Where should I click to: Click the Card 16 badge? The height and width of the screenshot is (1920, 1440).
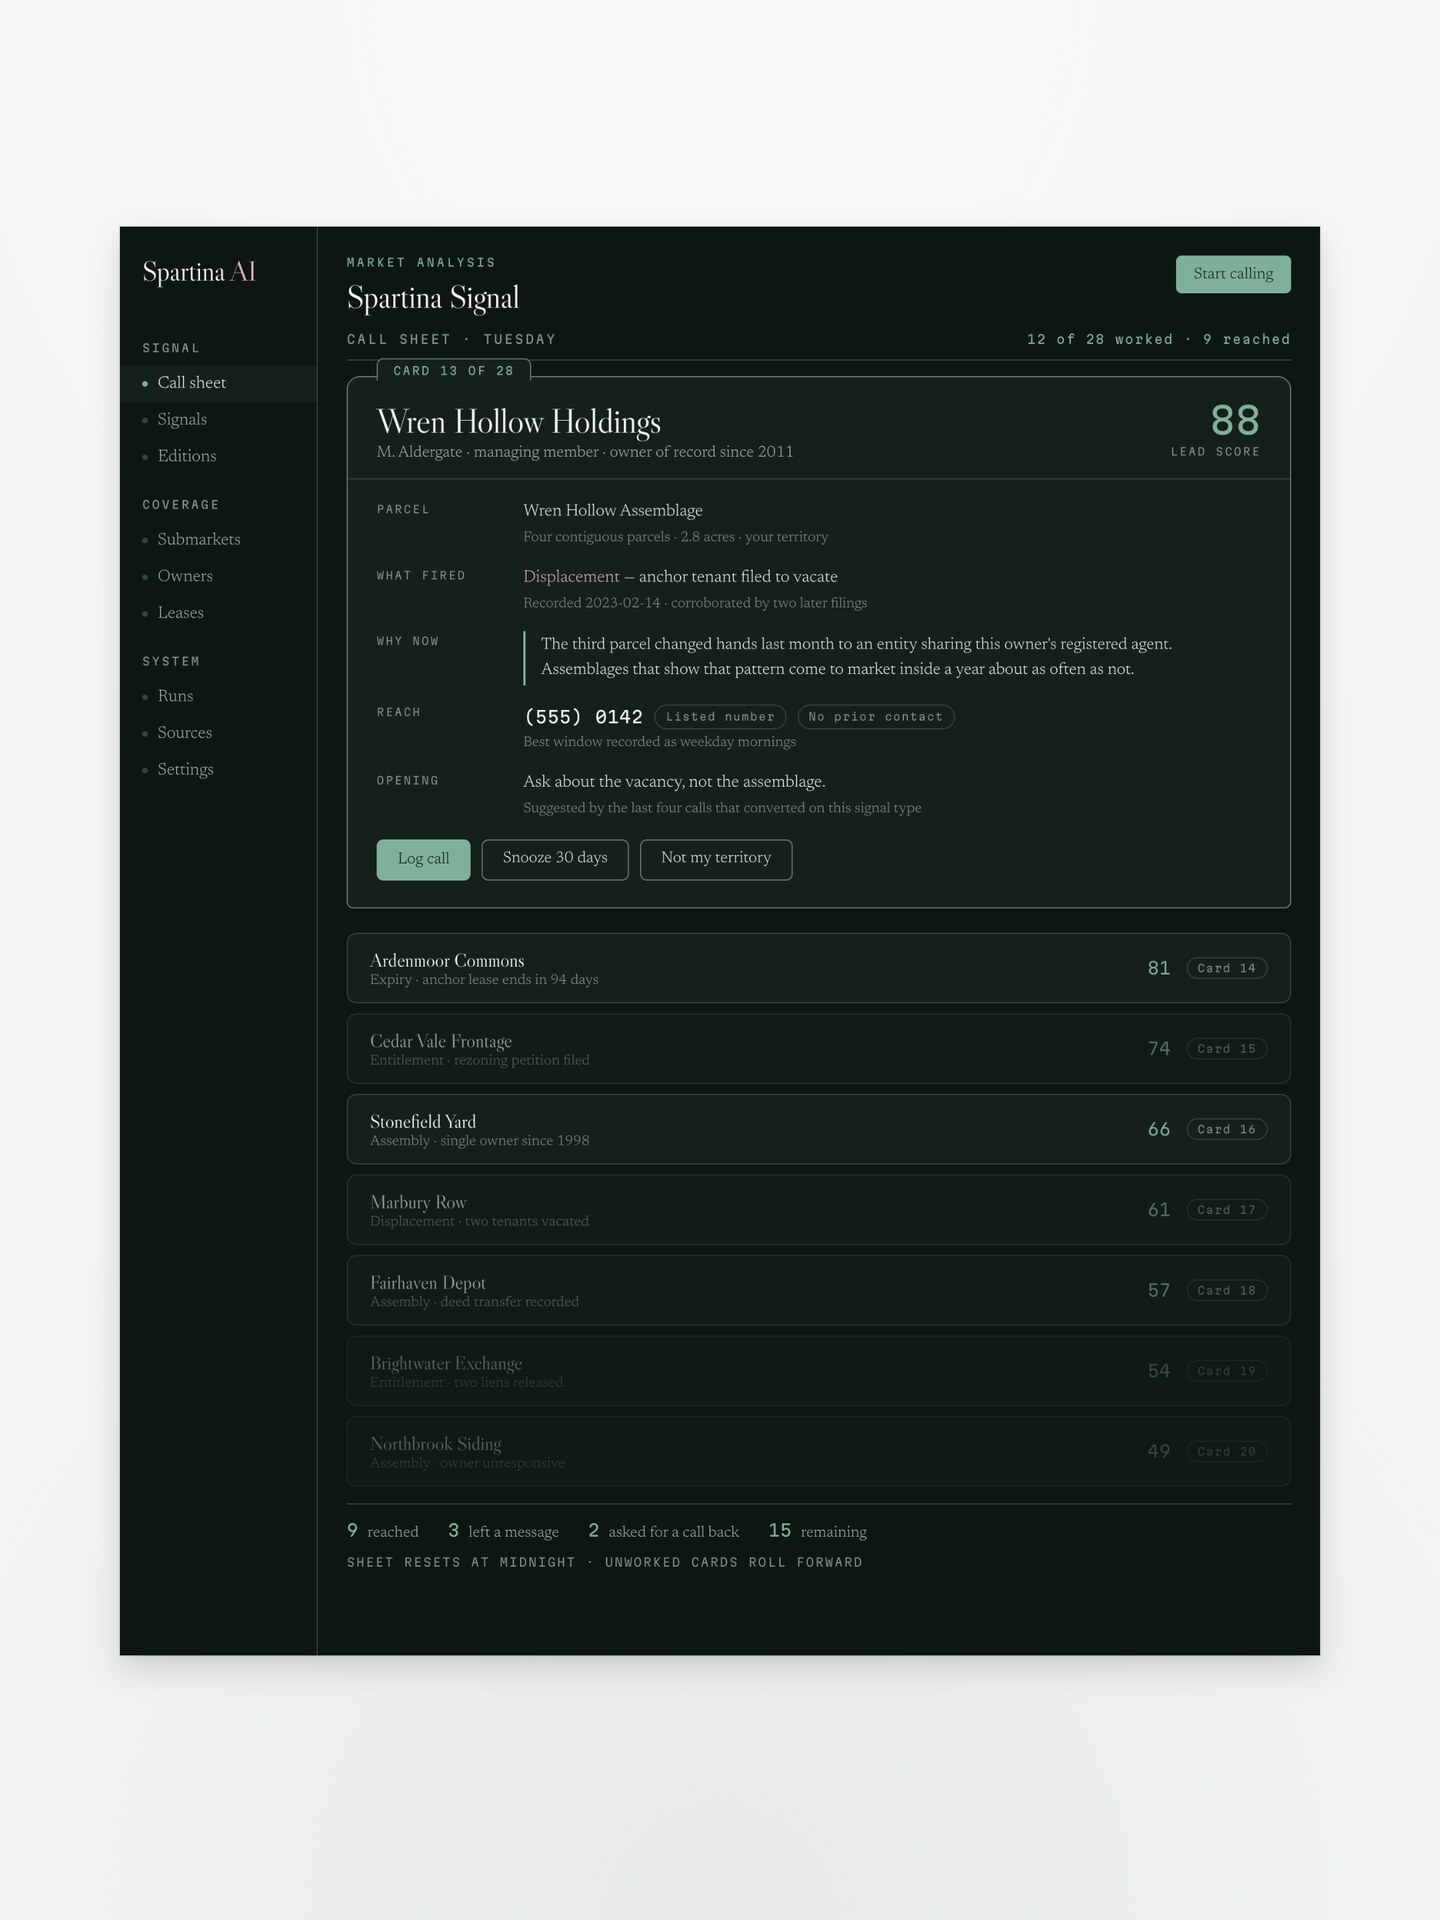click(x=1227, y=1129)
